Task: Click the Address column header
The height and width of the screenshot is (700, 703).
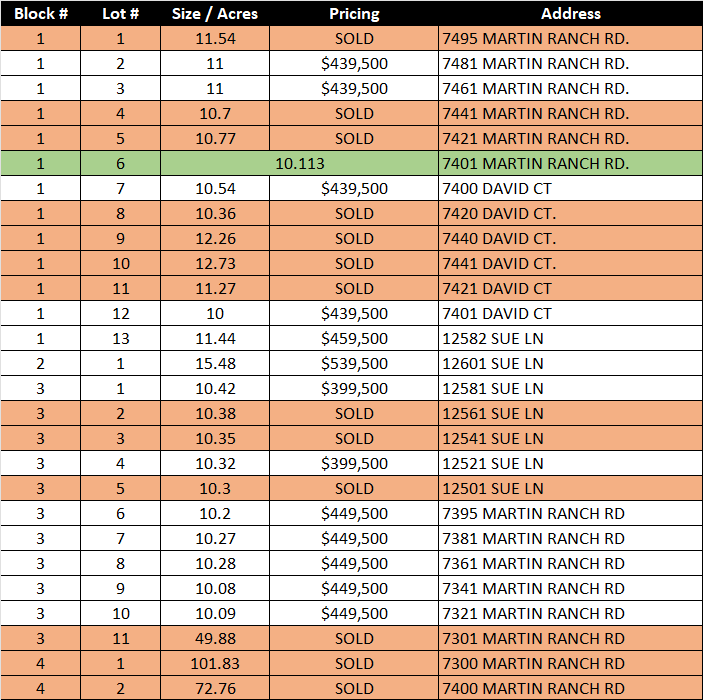Action: [570, 14]
